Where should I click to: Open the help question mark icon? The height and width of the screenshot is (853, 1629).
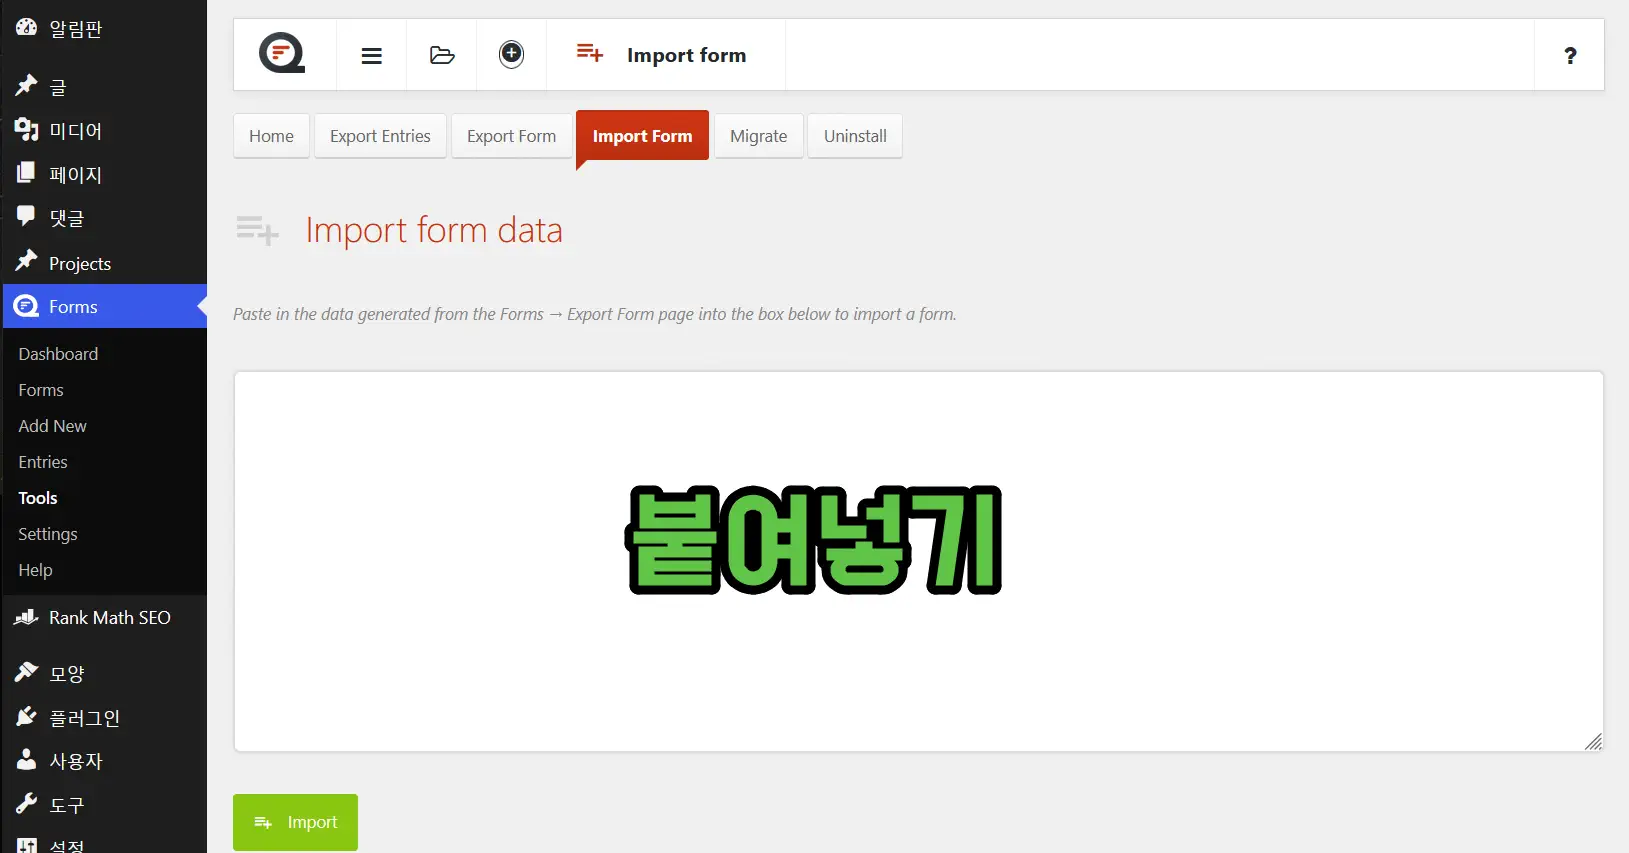point(1570,56)
